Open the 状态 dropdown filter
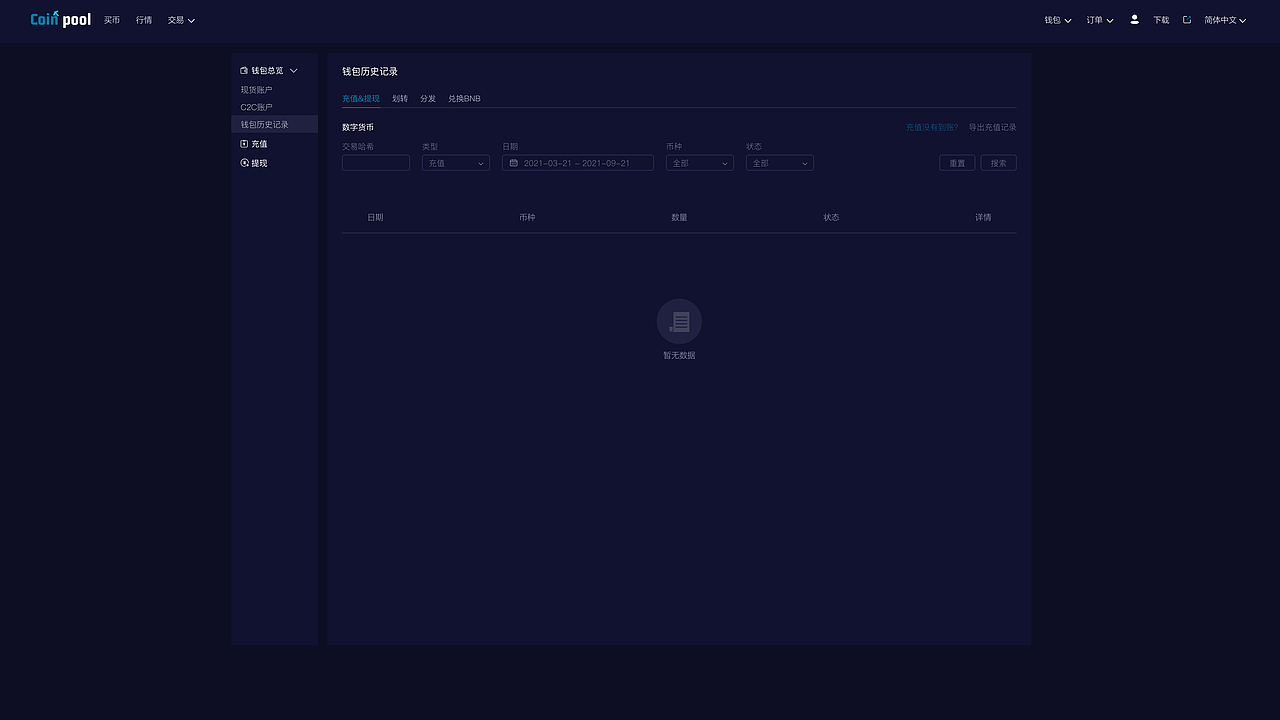This screenshot has height=720, width=1280. (x=780, y=163)
